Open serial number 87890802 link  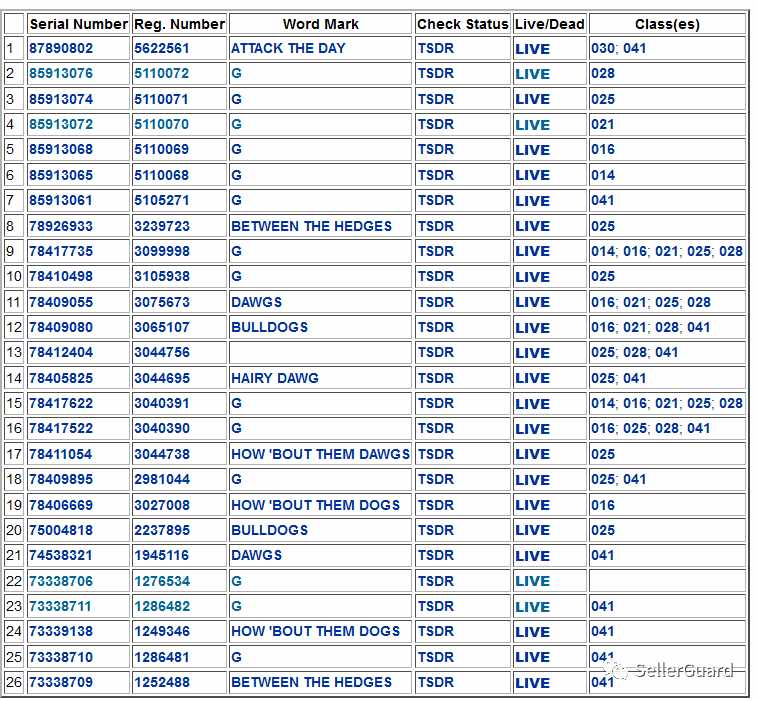pyautogui.click(x=61, y=48)
